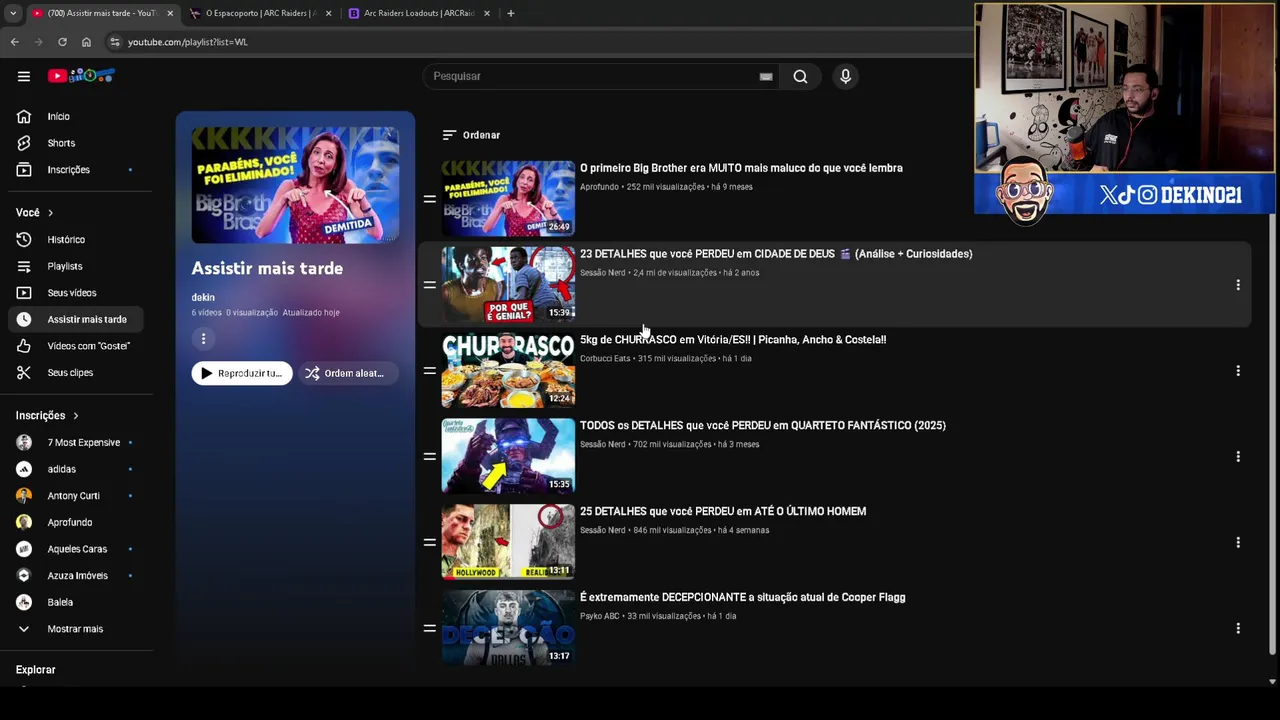Click Ordem aleatória shuffle button
The image size is (1280, 720).
point(347,373)
